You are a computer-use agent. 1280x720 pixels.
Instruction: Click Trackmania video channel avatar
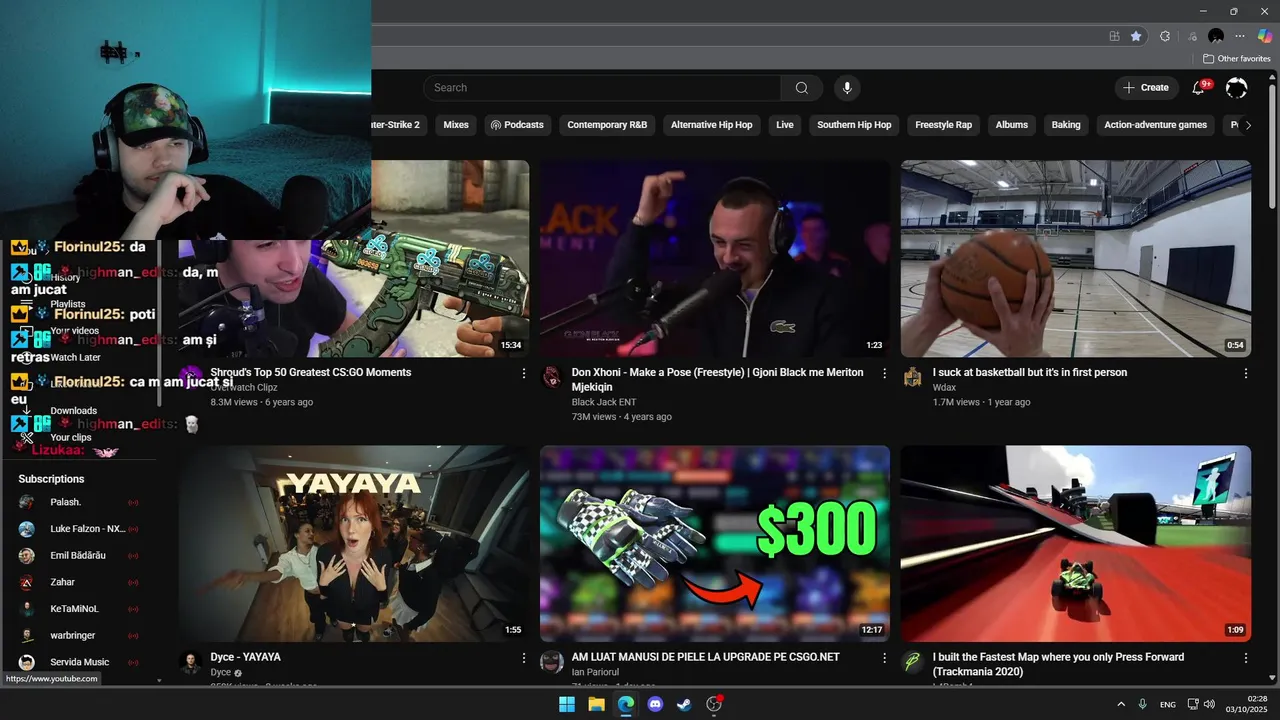click(912, 662)
